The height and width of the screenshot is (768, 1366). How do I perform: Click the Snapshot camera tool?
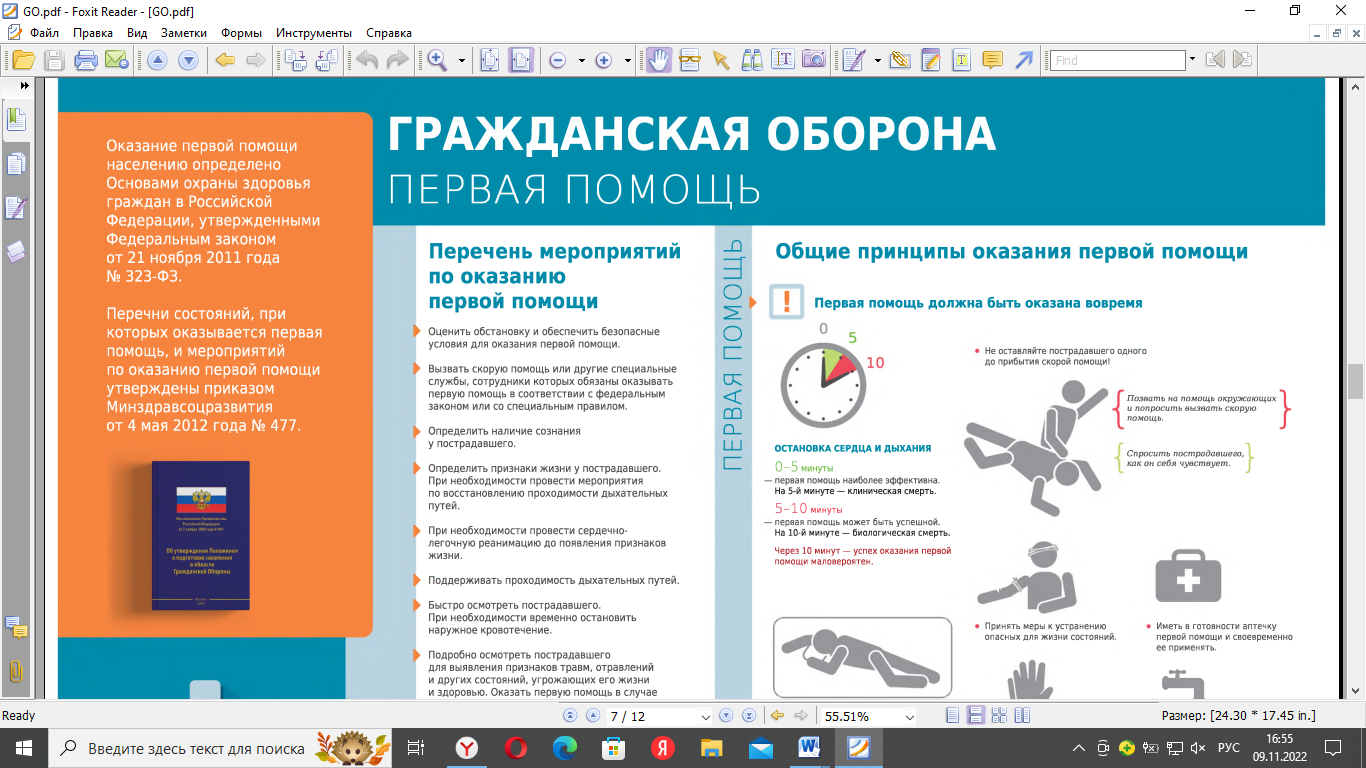click(813, 60)
